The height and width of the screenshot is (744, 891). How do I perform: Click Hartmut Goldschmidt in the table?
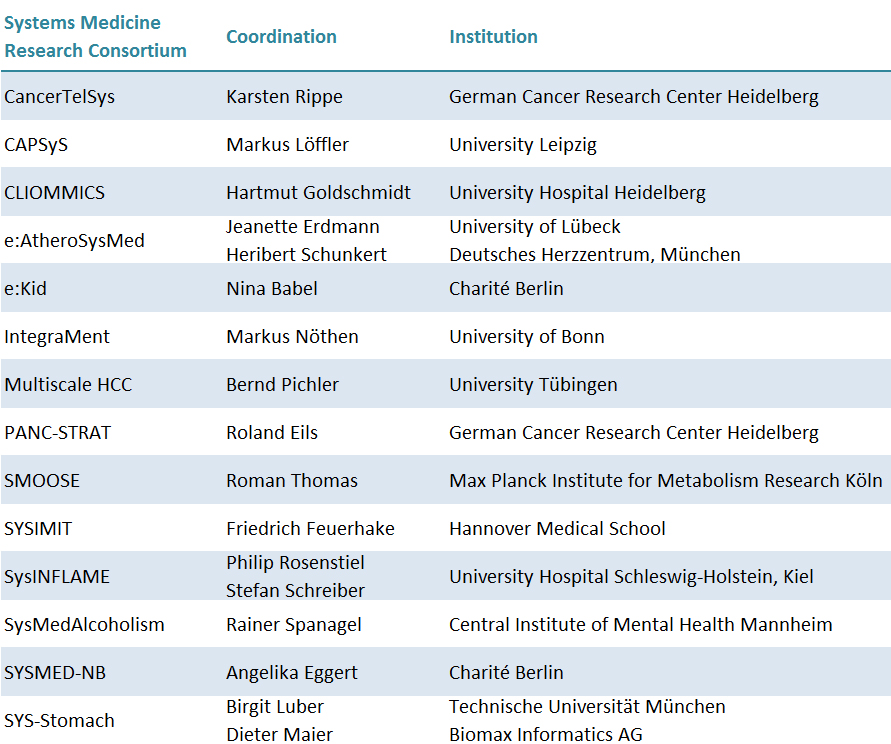click(318, 193)
